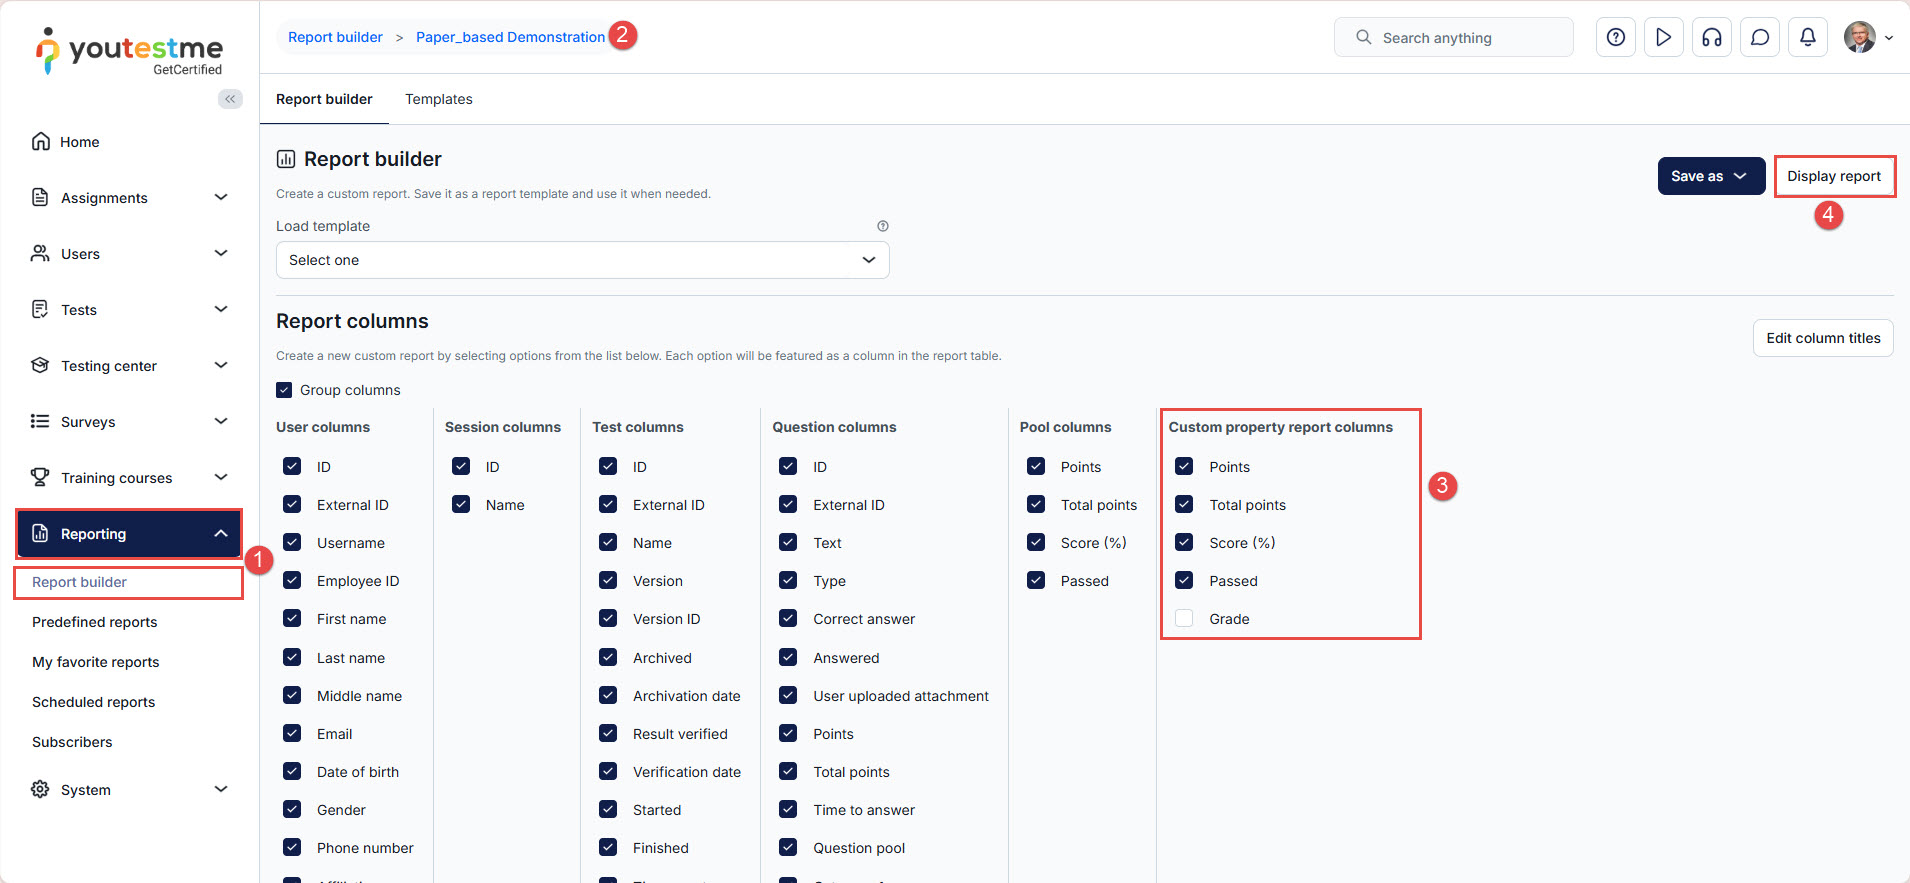Open the chat messages icon
1910x883 pixels.
coord(1759,37)
